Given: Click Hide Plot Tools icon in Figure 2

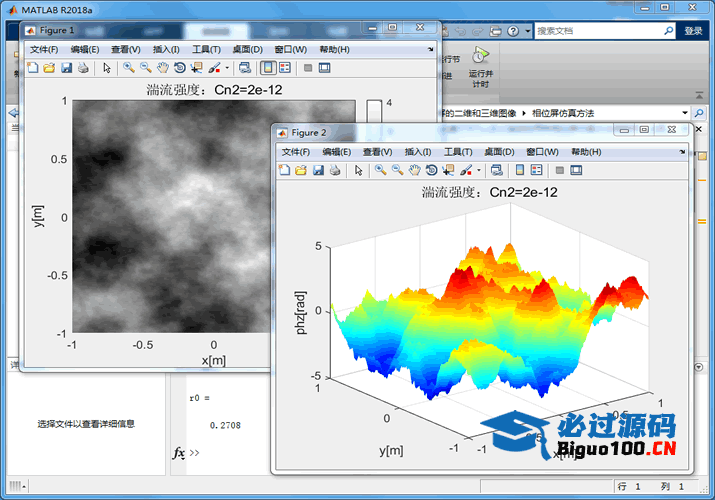Looking at the screenshot, I should (x=560, y=170).
